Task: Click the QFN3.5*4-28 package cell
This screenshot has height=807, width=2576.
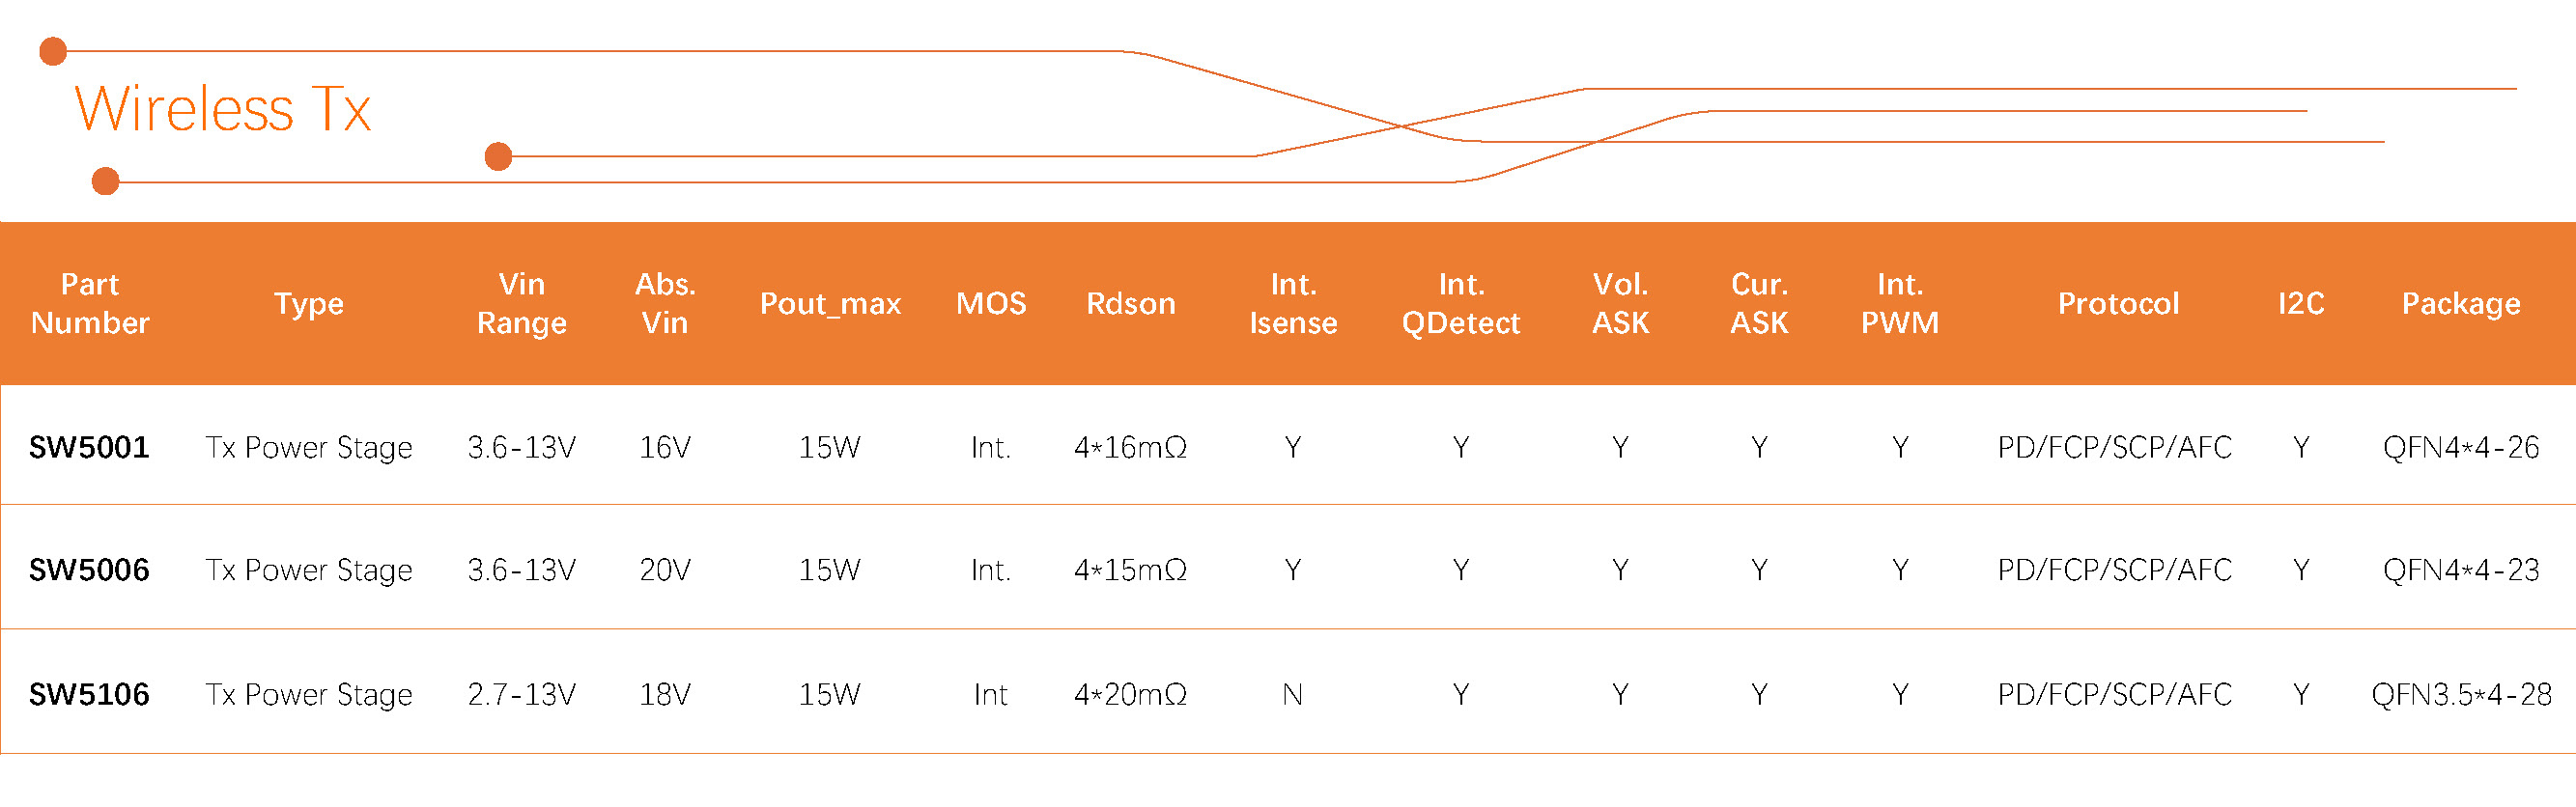Action: pyautogui.click(x=2460, y=694)
